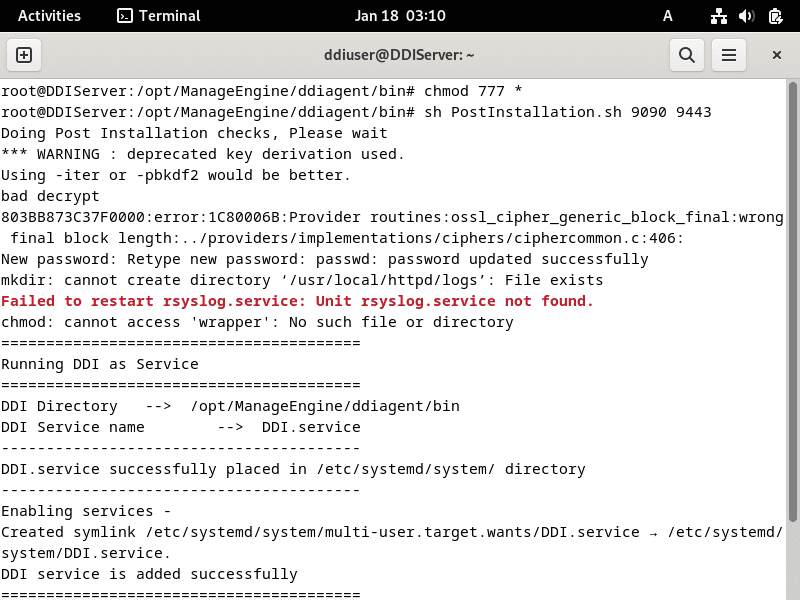Open the Activities overview
Image resolution: width=800 pixels, height=600 pixels.
49,16
